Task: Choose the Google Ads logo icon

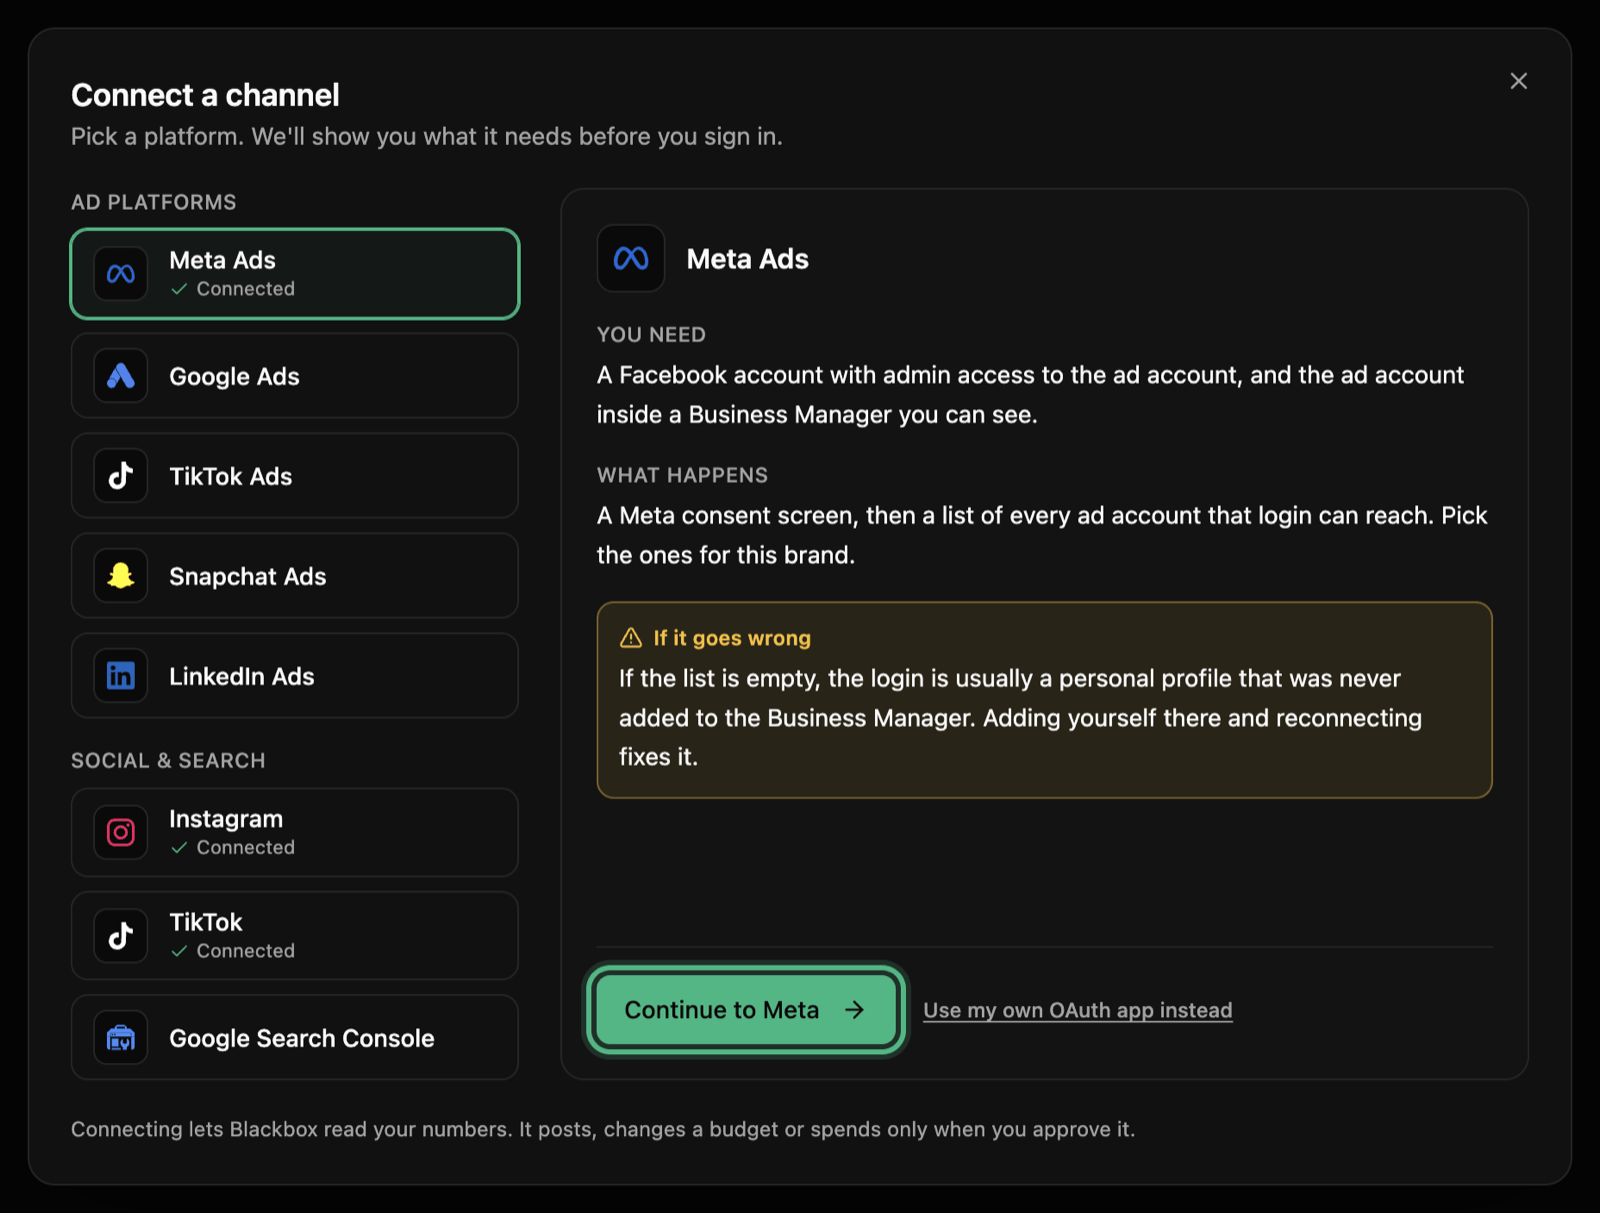Action: click(121, 376)
